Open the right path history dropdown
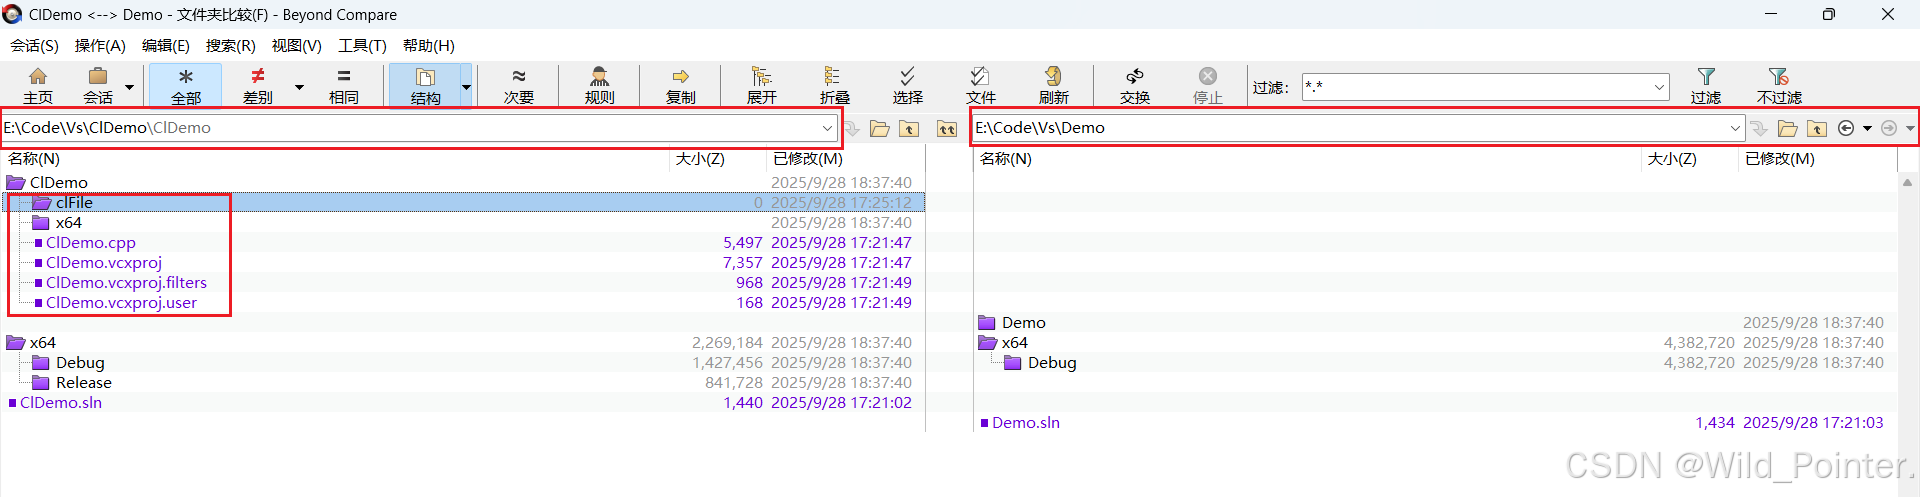Screen dimensions: 1920x497 coord(1735,128)
